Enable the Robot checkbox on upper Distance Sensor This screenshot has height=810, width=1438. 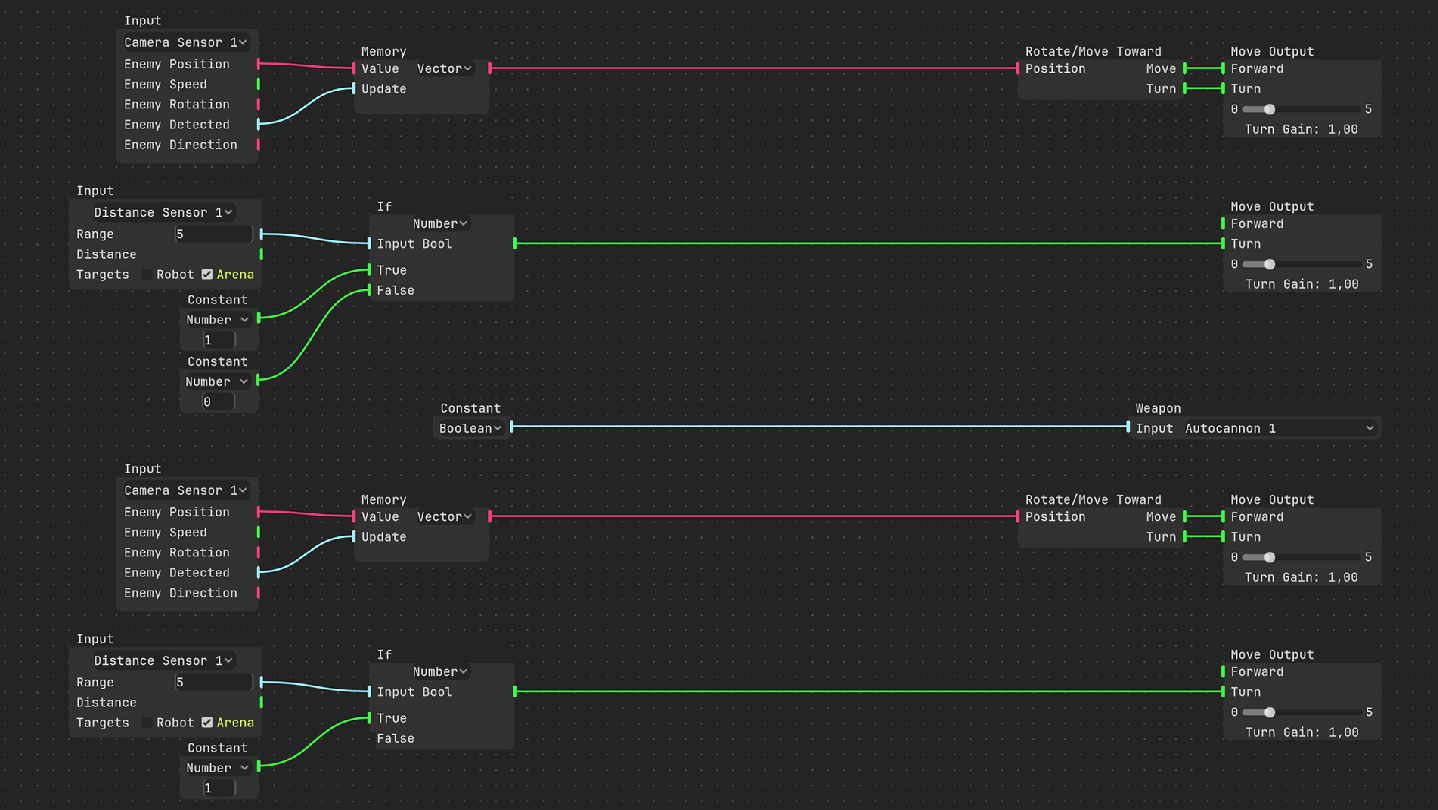coord(147,274)
